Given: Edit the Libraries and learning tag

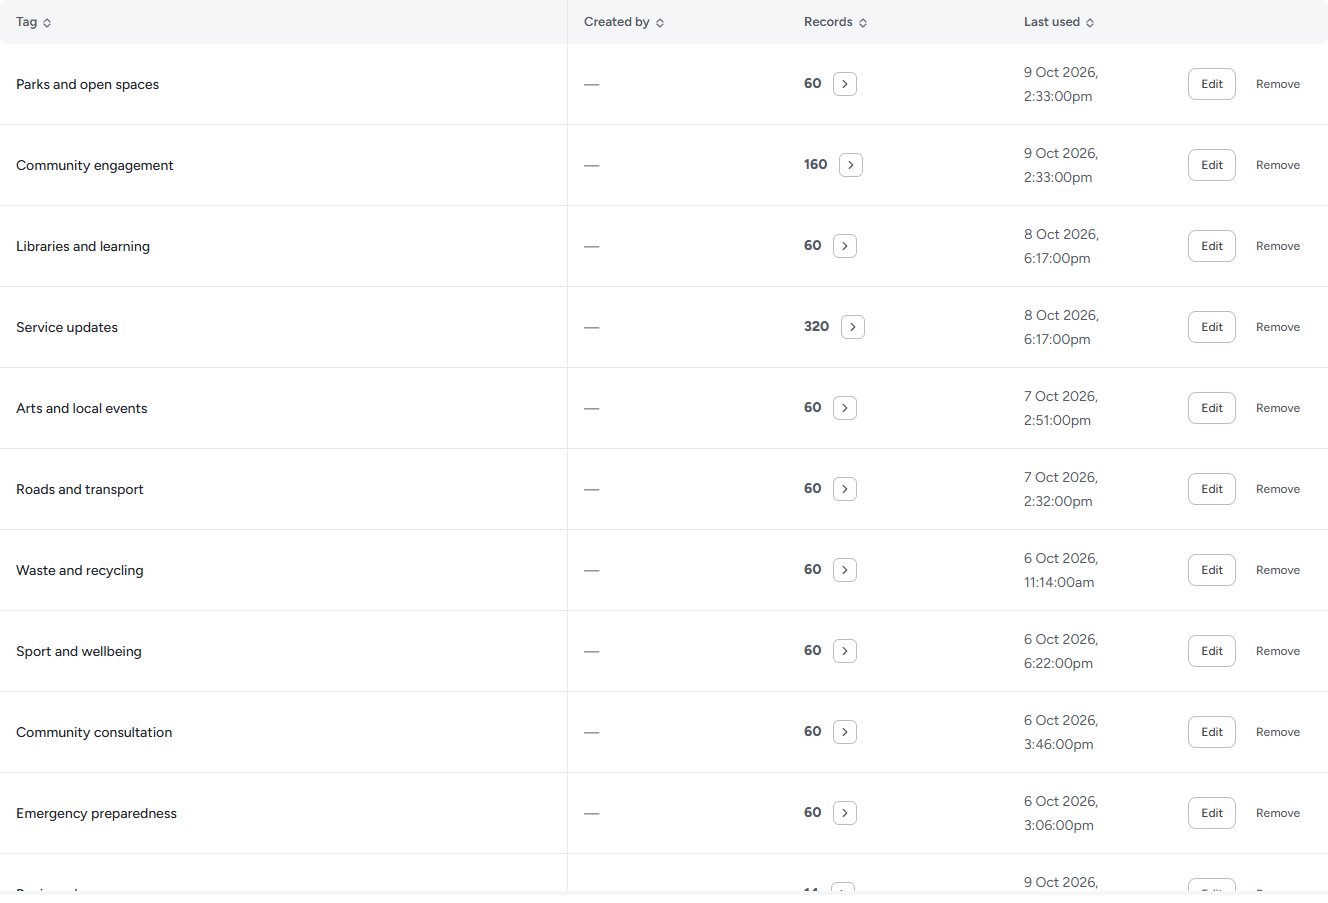Looking at the screenshot, I should pyautogui.click(x=1212, y=246).
